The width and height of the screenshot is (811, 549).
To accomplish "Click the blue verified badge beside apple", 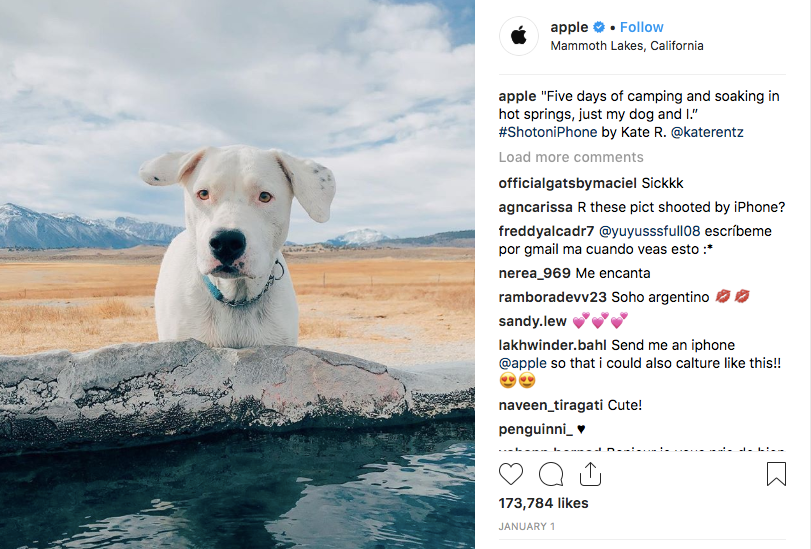I will click(598, 27).
